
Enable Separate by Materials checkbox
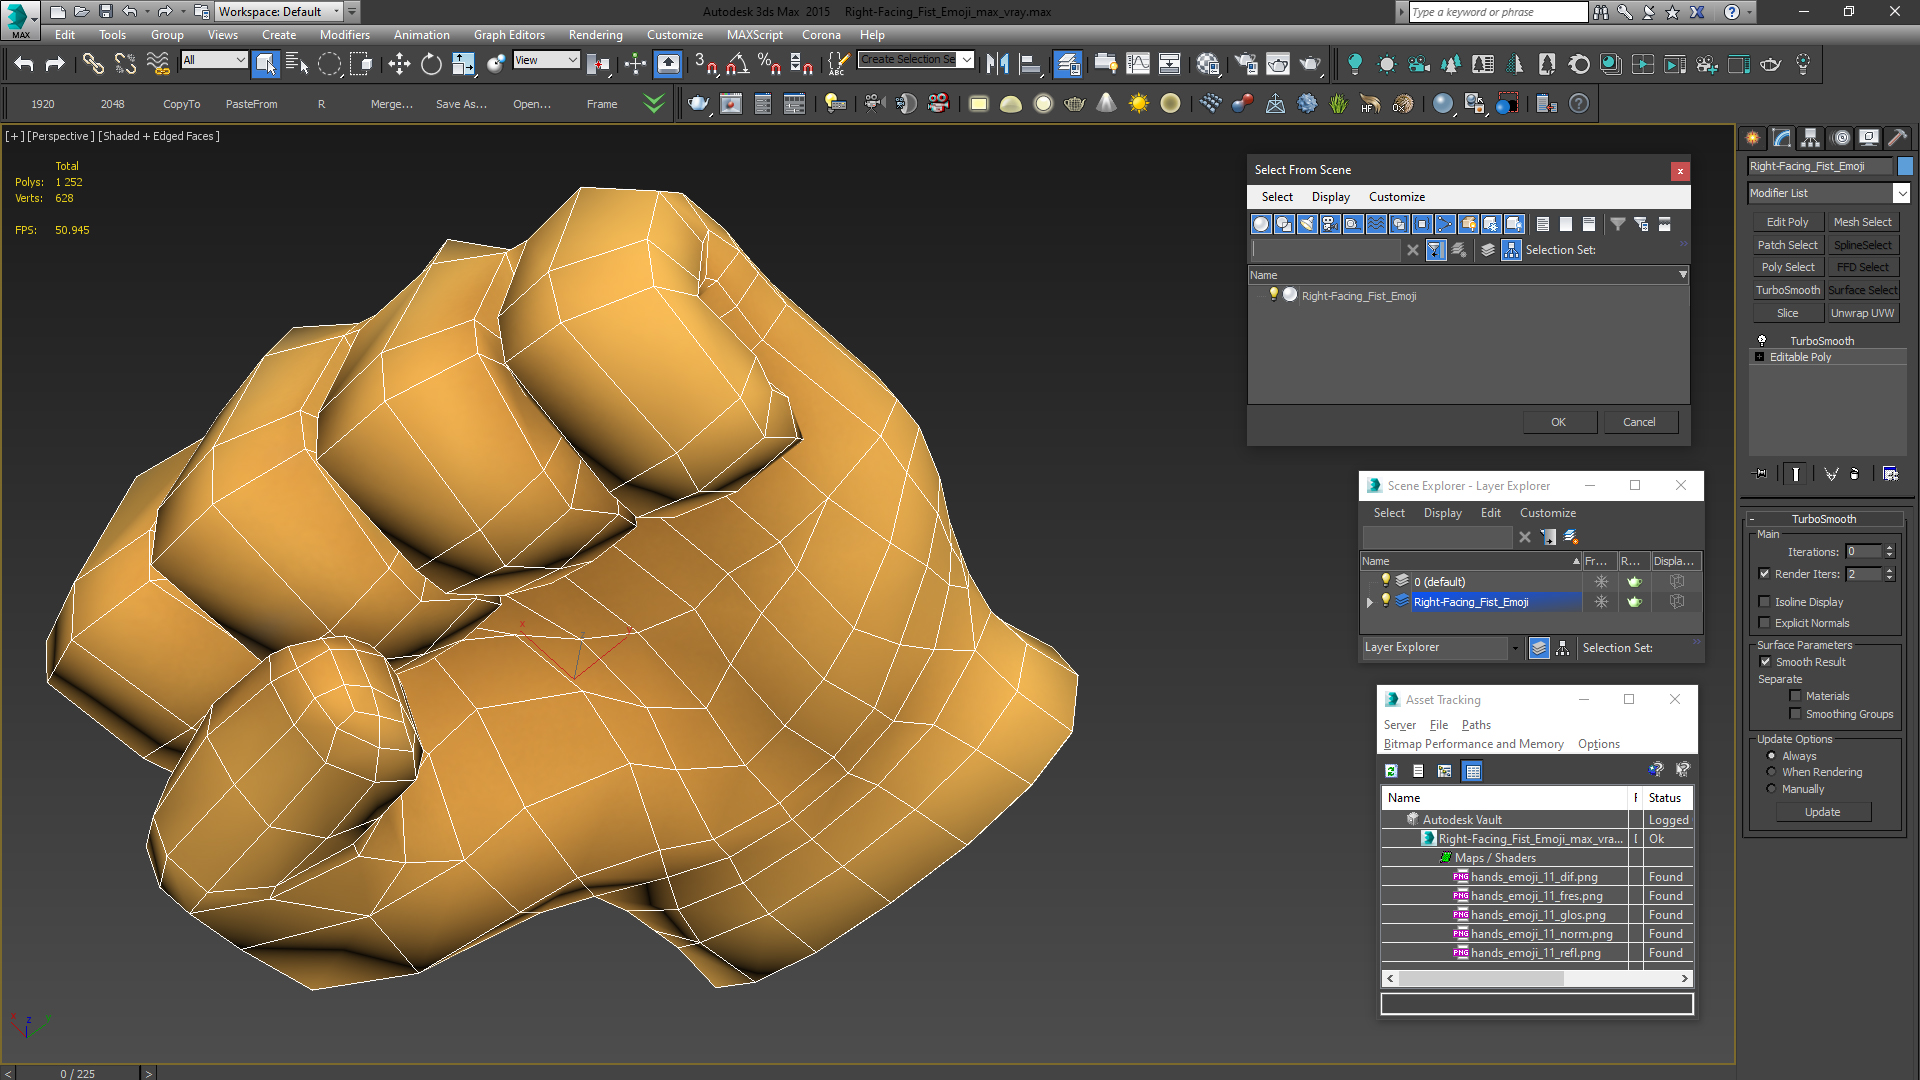click(1796, 696)
